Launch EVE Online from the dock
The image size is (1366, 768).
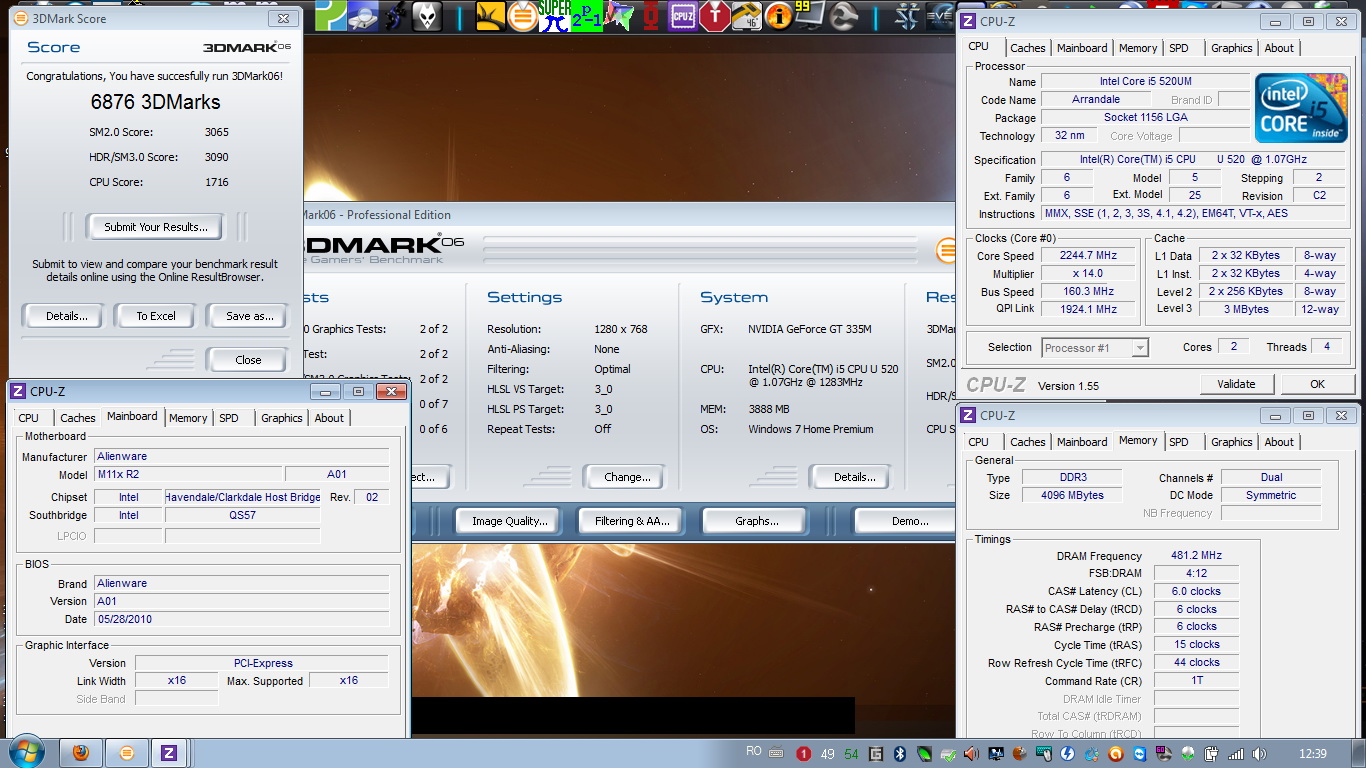coord(942,16)
